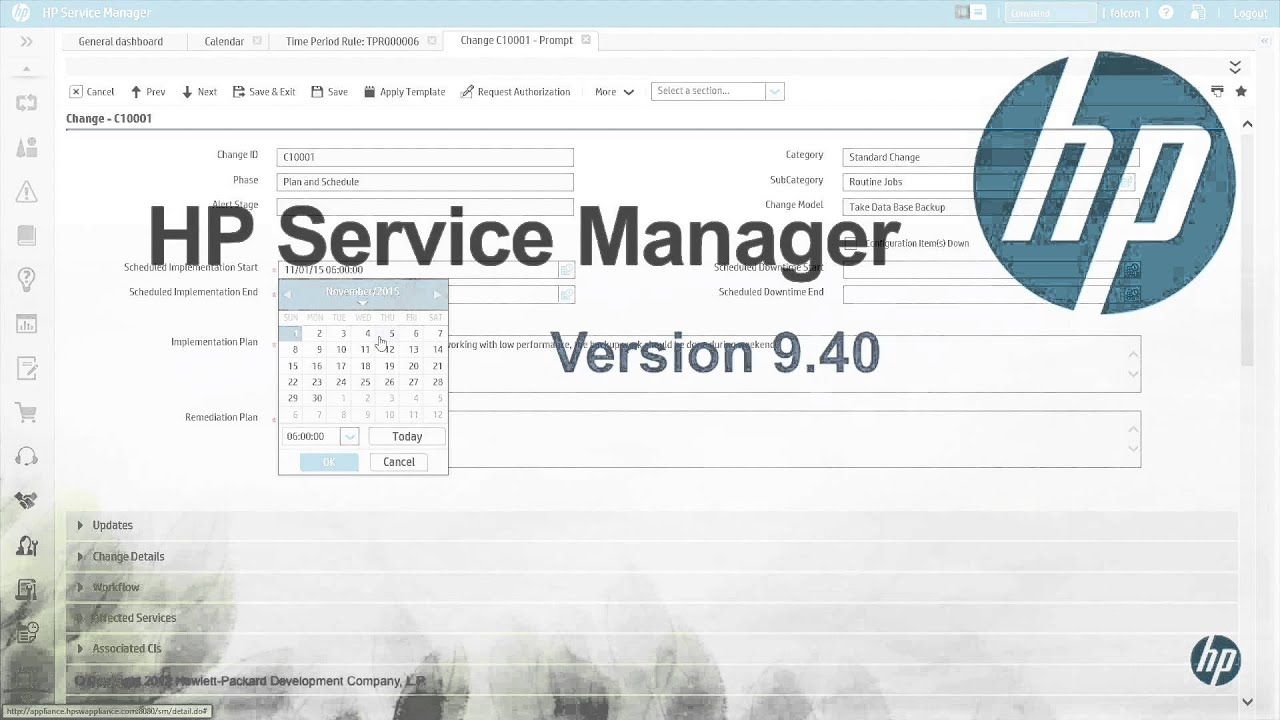Click the Logout link
This screenshot has width=1280, height=720.
point(1251,13)
